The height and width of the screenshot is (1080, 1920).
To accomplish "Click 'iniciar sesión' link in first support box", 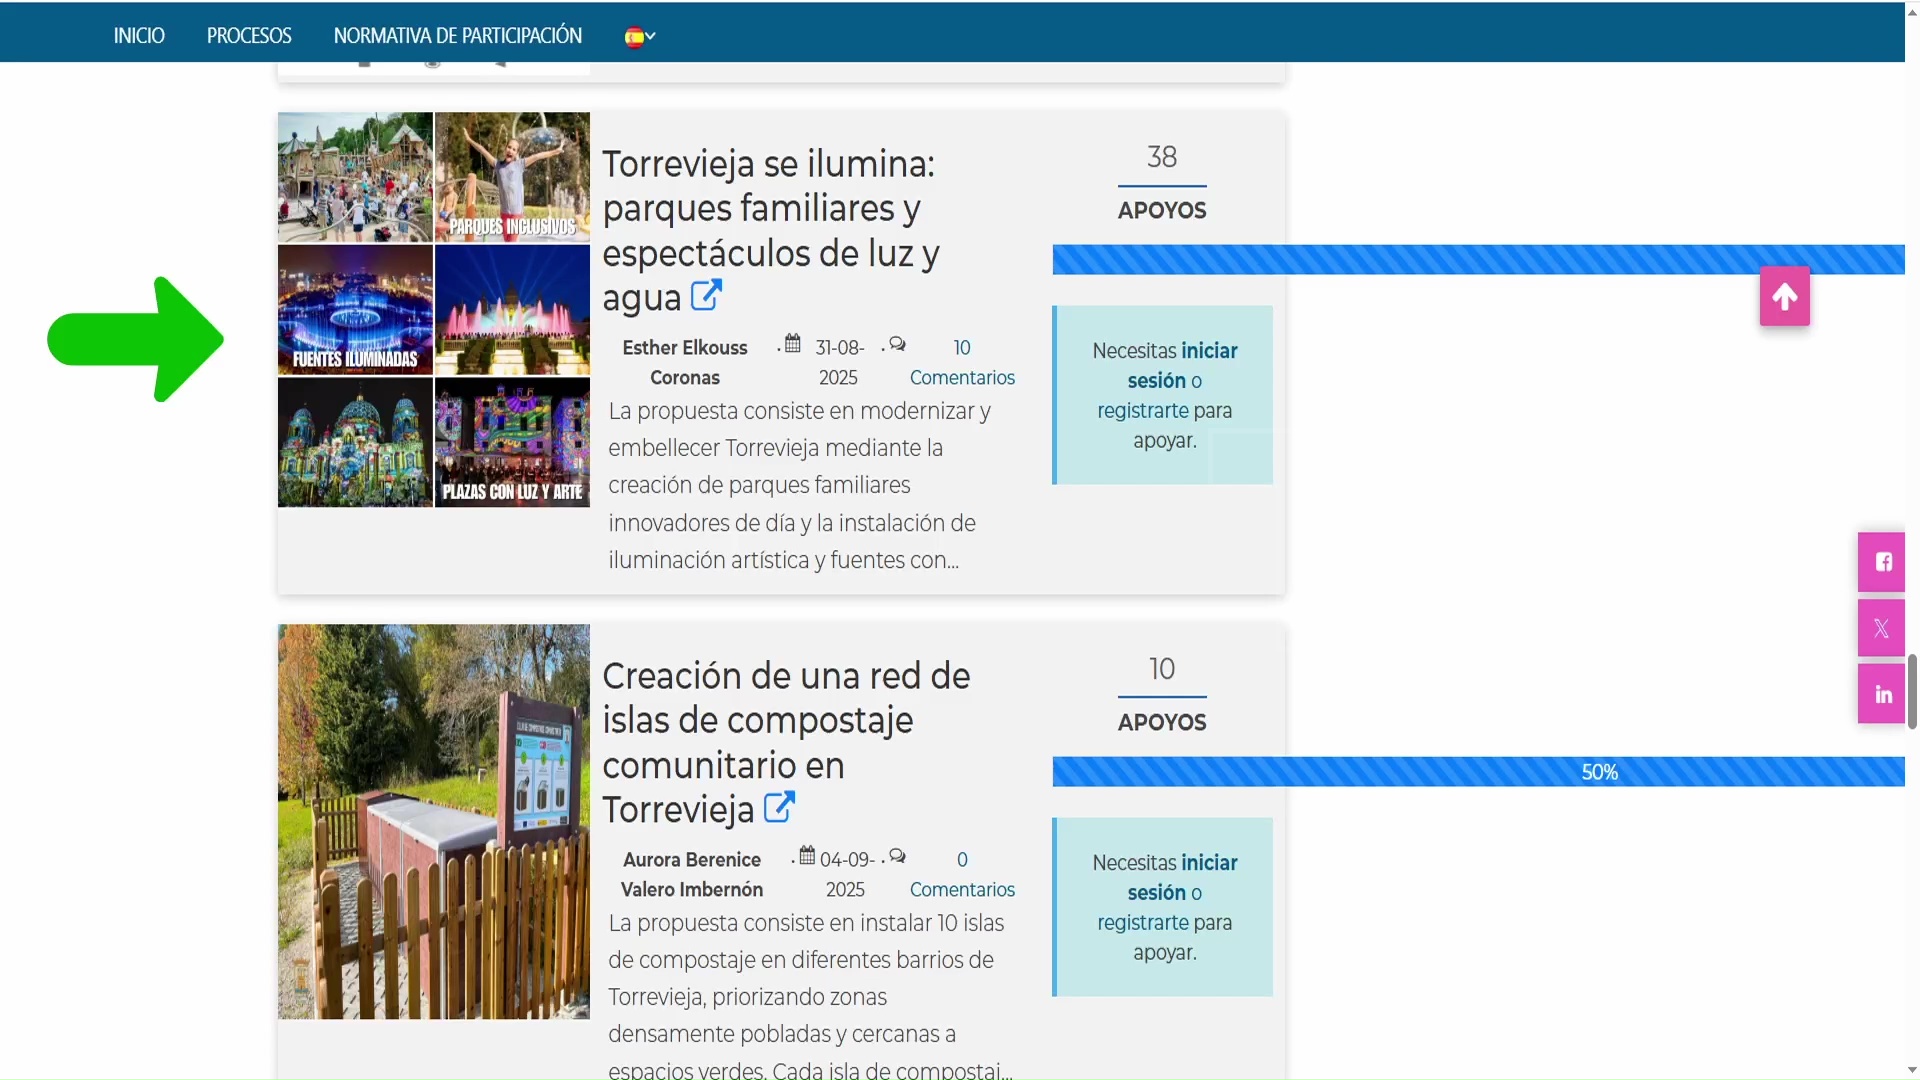I will (1208, 351).
